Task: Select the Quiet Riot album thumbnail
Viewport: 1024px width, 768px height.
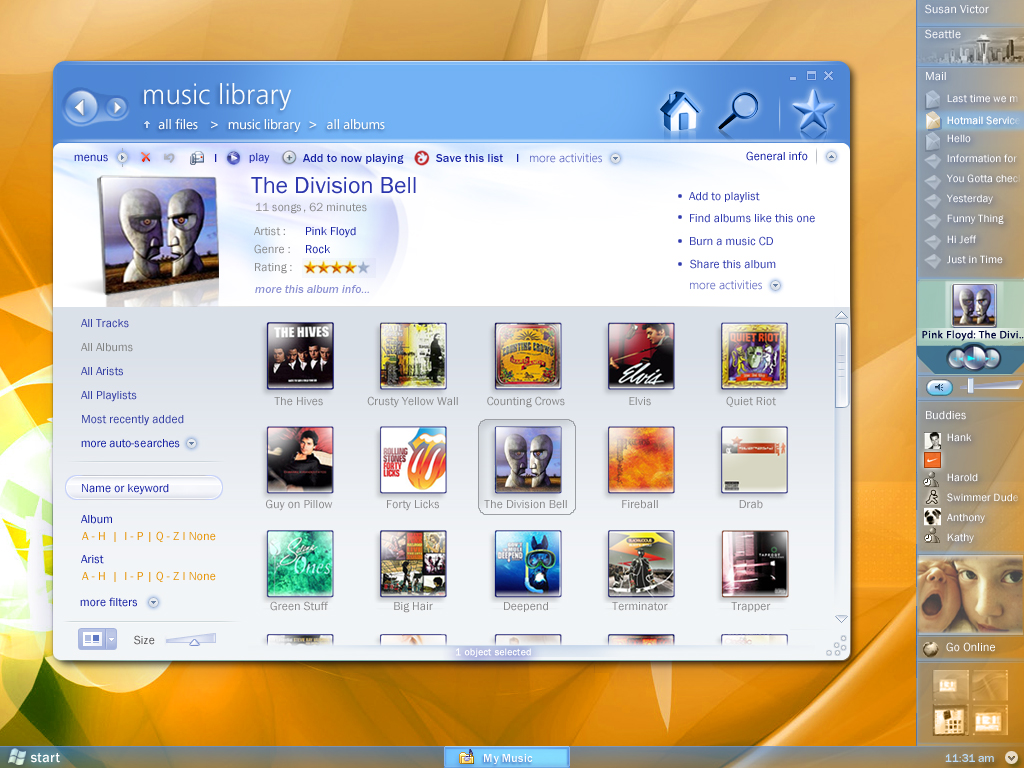Action: coord(754,356)
